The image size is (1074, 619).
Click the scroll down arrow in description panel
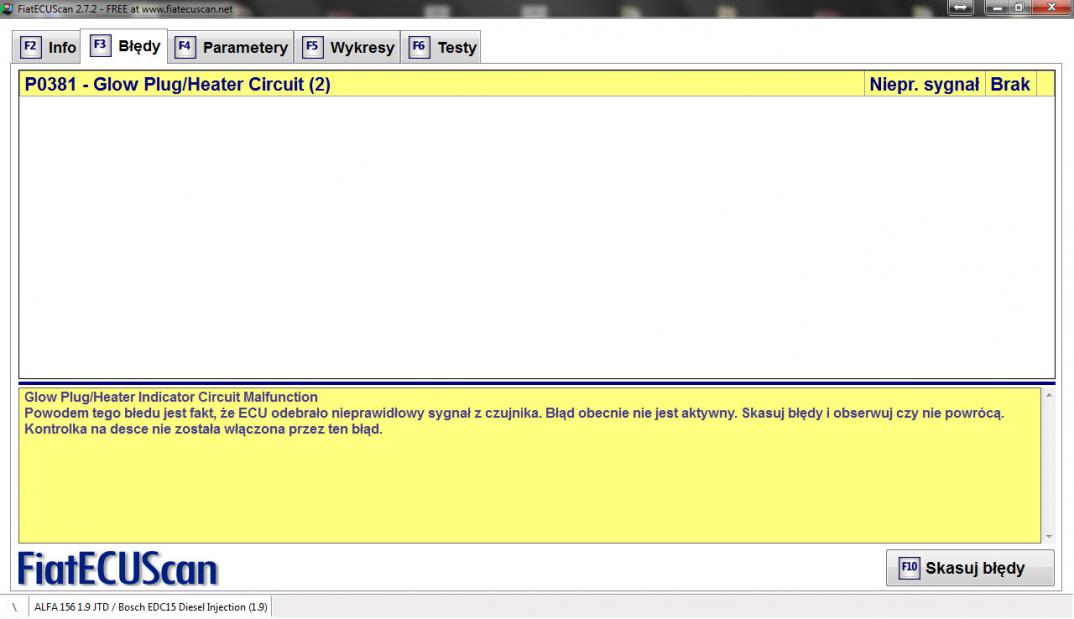tap(1048, 537)
